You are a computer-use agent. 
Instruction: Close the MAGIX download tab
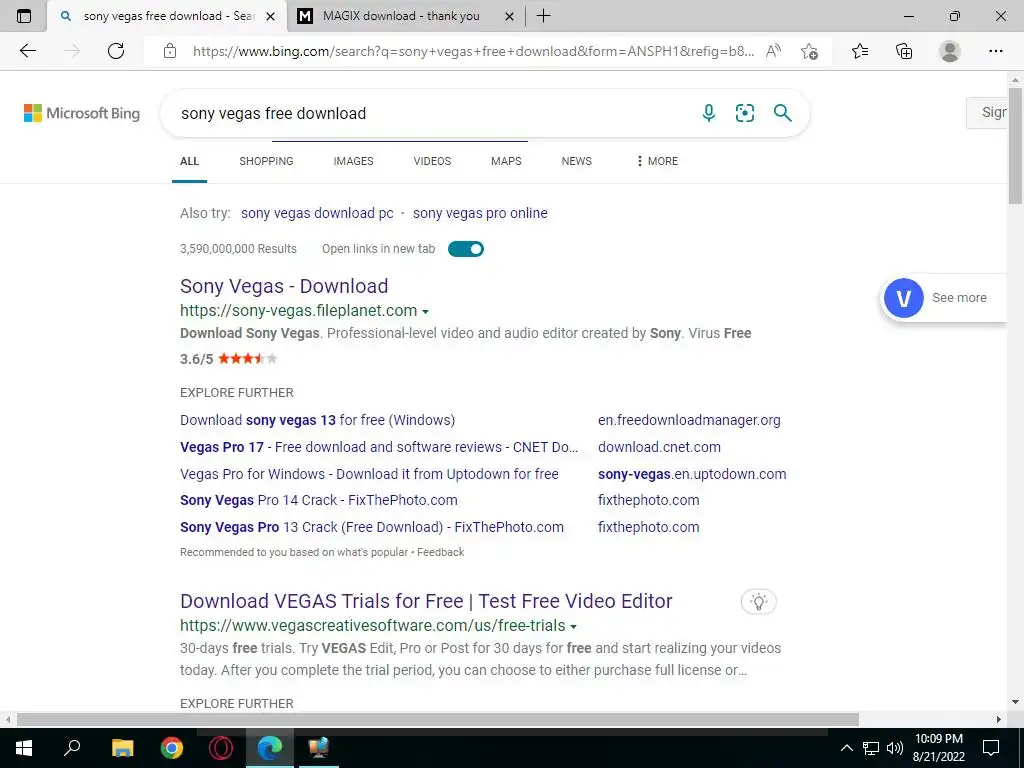[509, 16]
